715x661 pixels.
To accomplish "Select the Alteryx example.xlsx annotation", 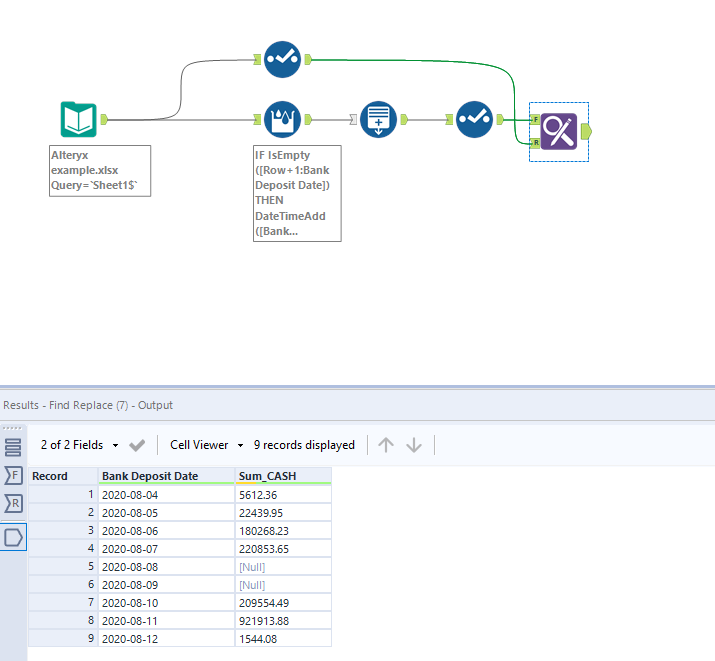I will click(x=100, y=171).
